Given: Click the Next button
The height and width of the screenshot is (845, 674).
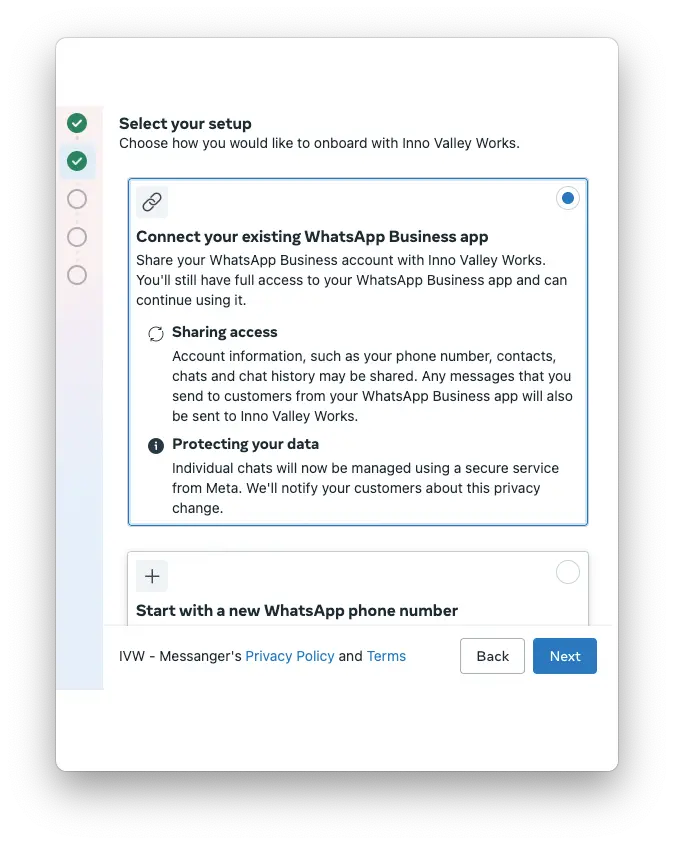Looking at the screenshot, I should 565,656.
